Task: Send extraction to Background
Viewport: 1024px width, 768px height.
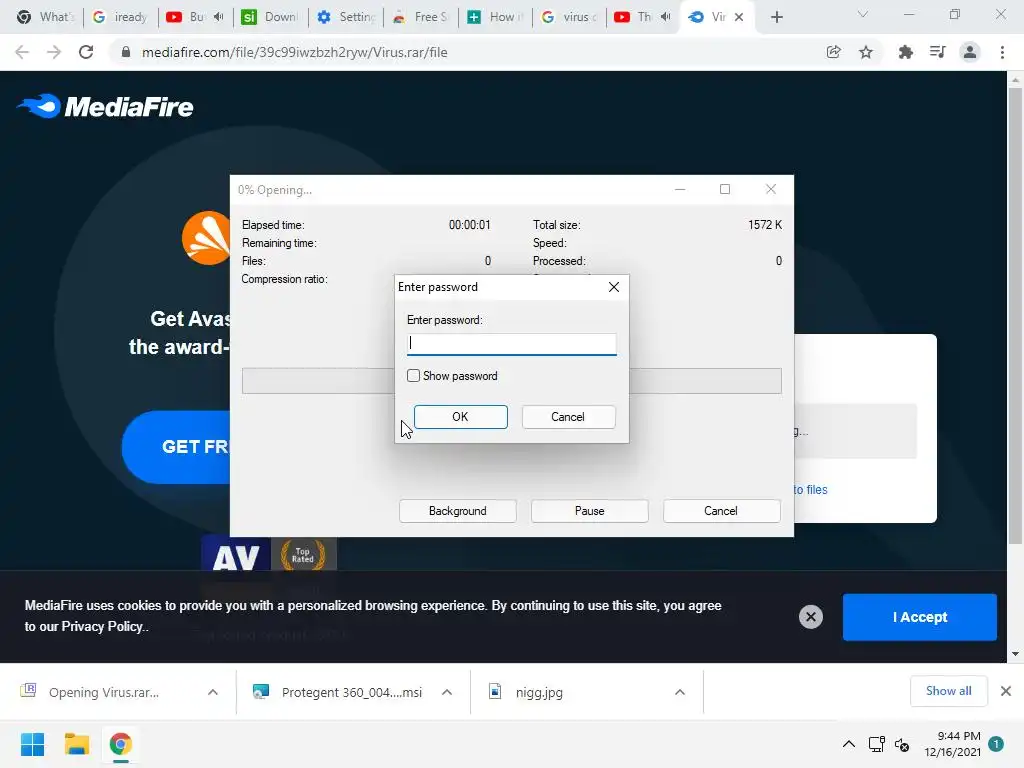Action: (458, 511)
